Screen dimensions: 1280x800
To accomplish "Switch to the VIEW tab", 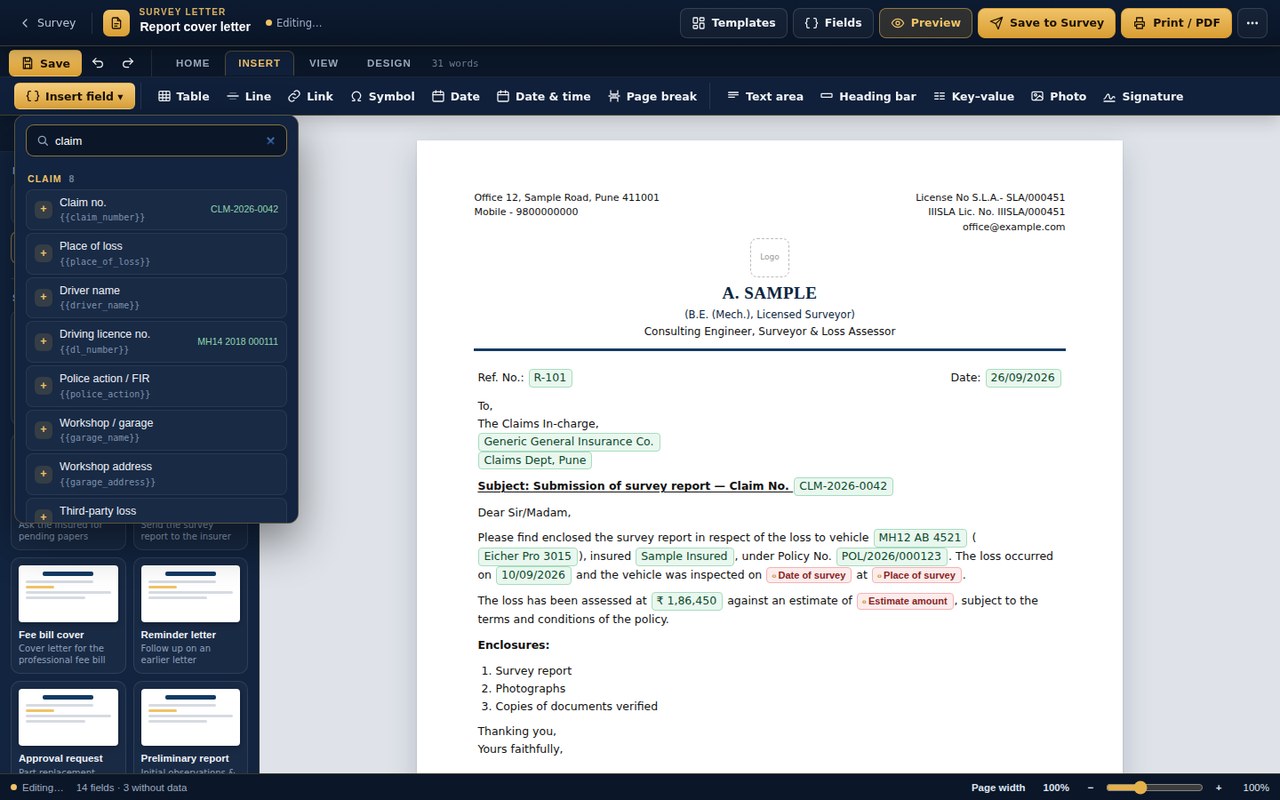I will 323,63.
